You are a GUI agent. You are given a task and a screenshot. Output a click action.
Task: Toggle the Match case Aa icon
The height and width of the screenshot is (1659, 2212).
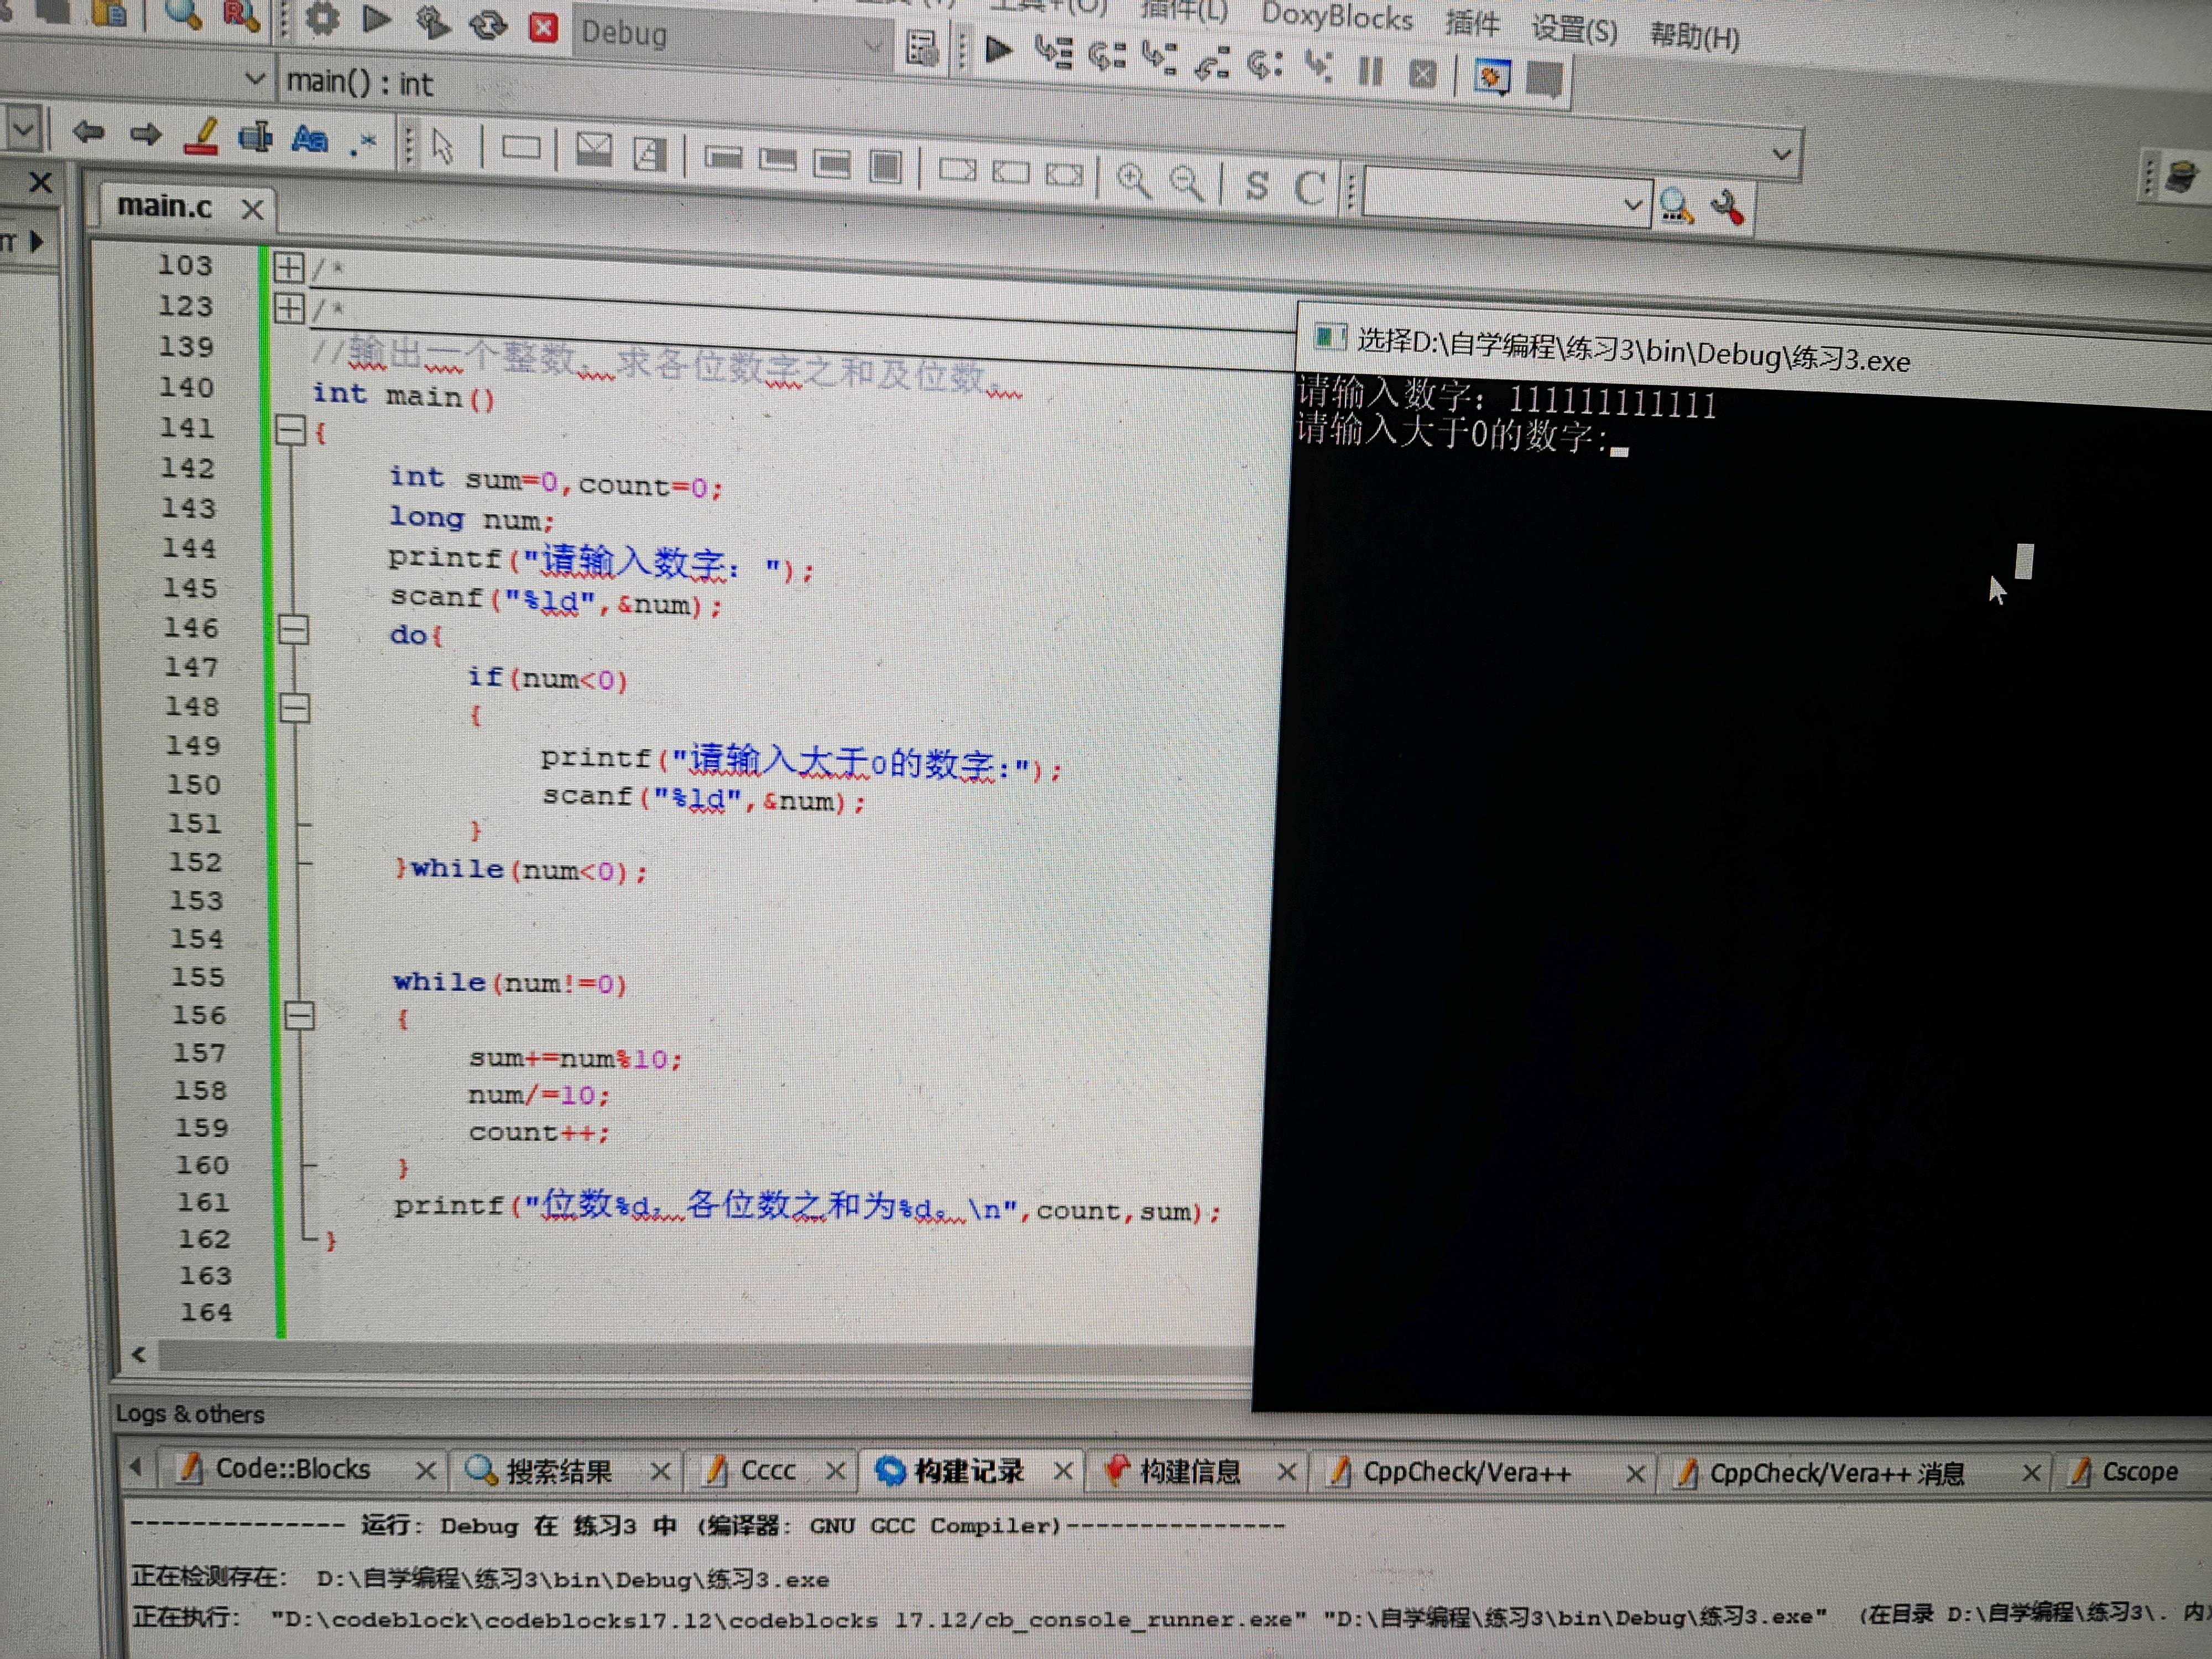coord(310,139)
